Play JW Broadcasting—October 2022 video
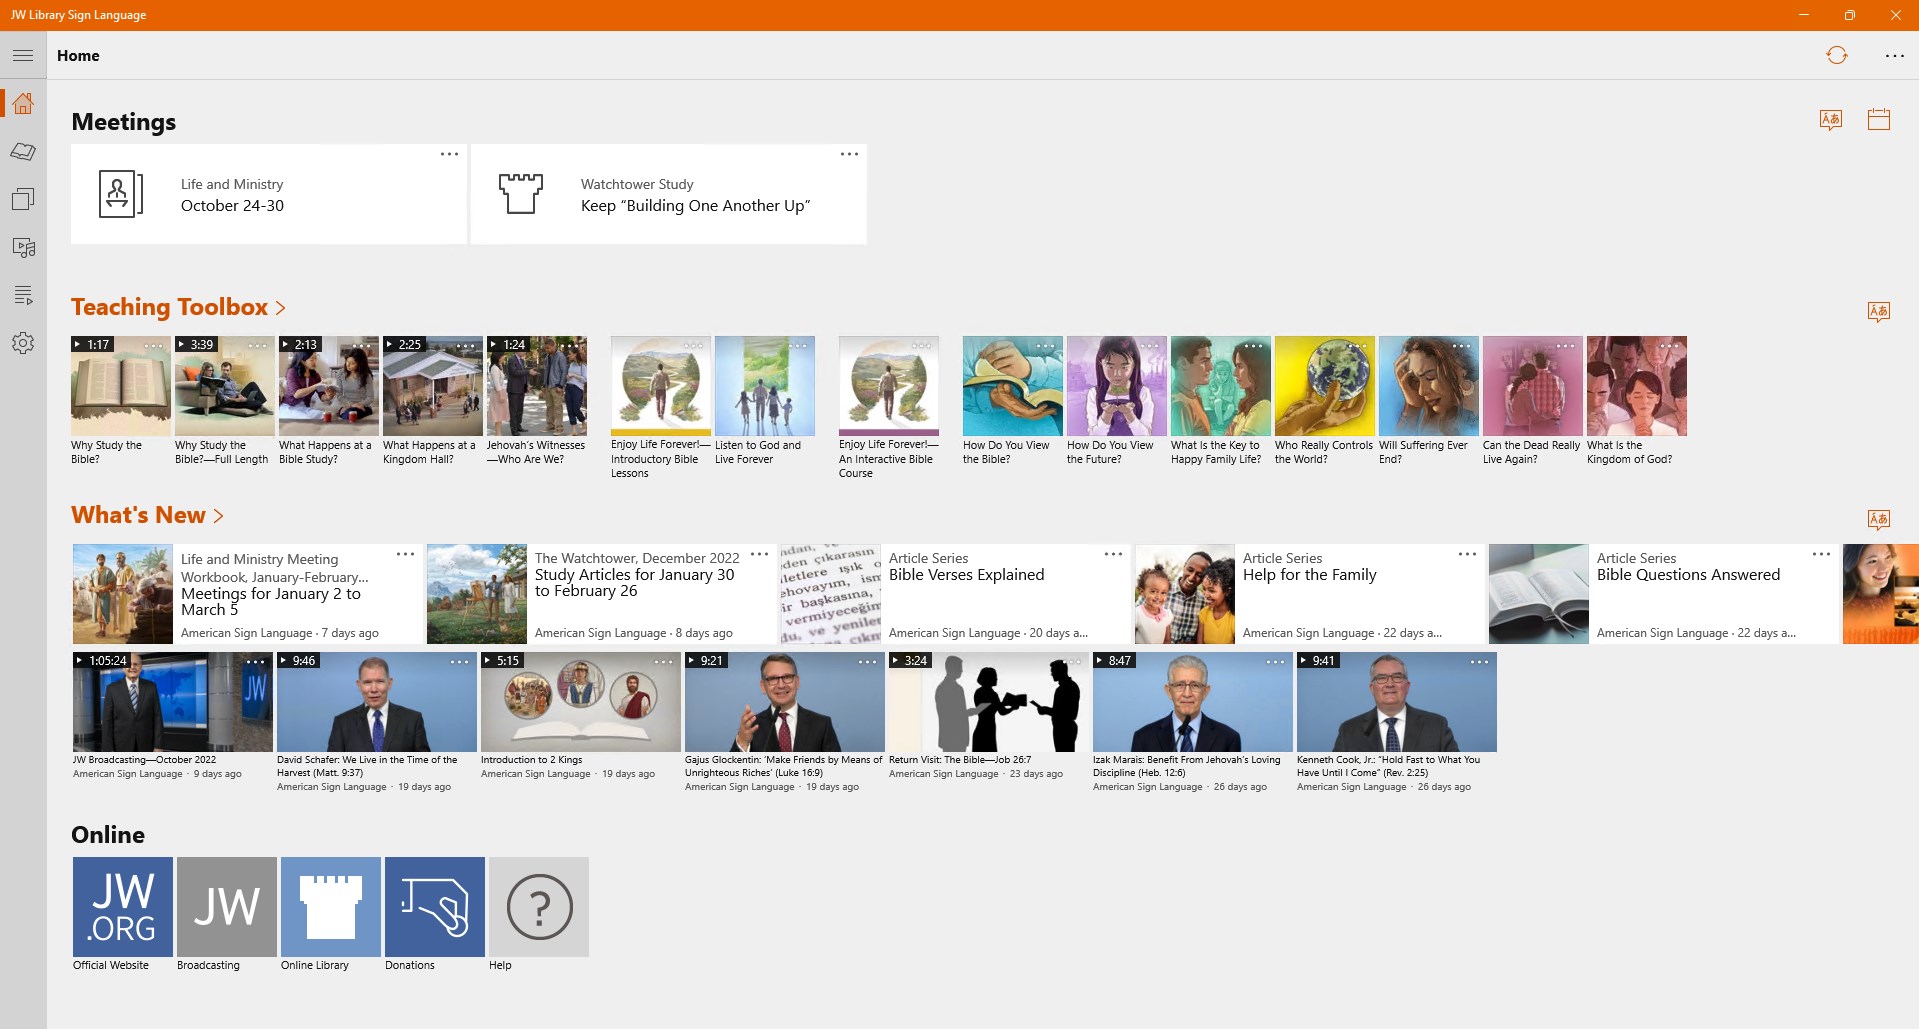 [x=173, y=702]
